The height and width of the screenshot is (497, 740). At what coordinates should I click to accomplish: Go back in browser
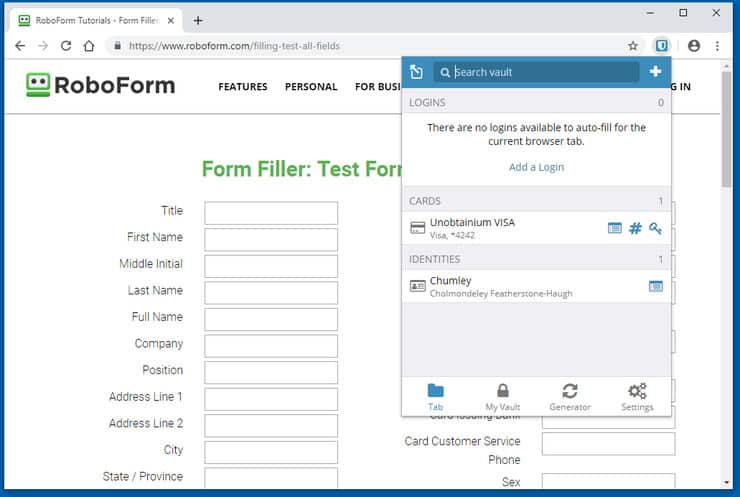coord(20,46)
